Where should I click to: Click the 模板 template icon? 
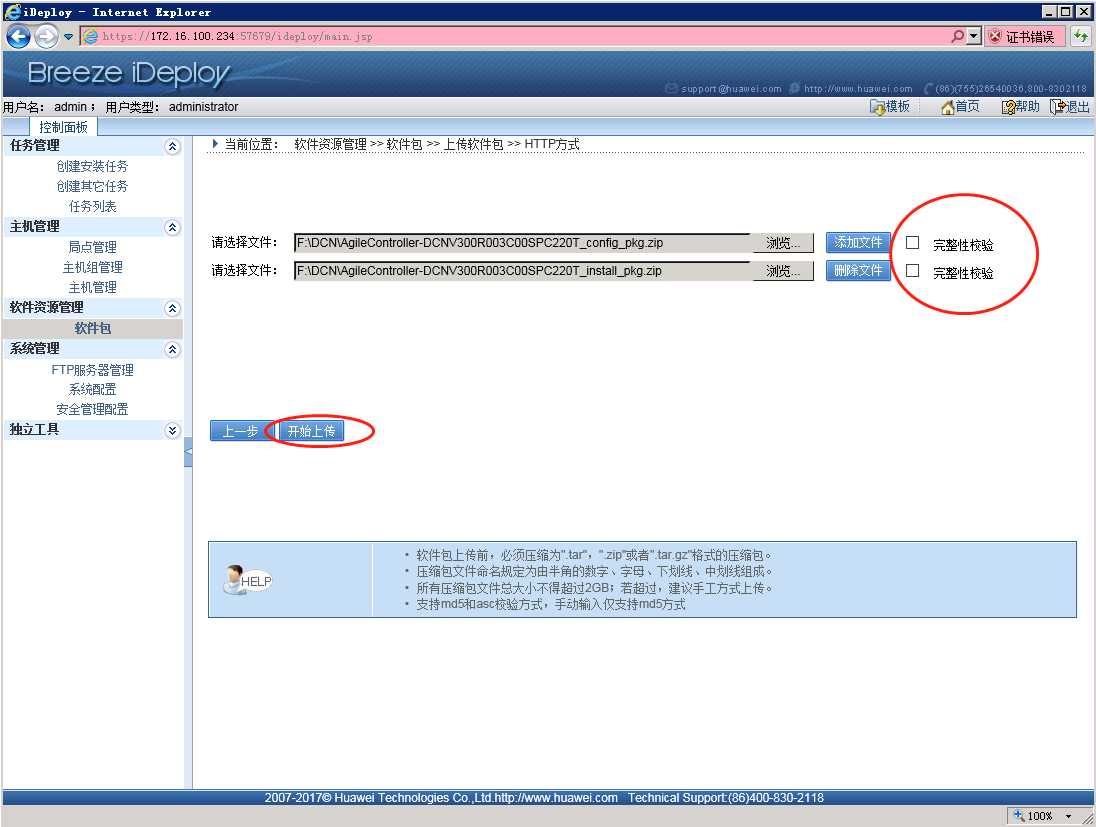(x=877, y=107)
